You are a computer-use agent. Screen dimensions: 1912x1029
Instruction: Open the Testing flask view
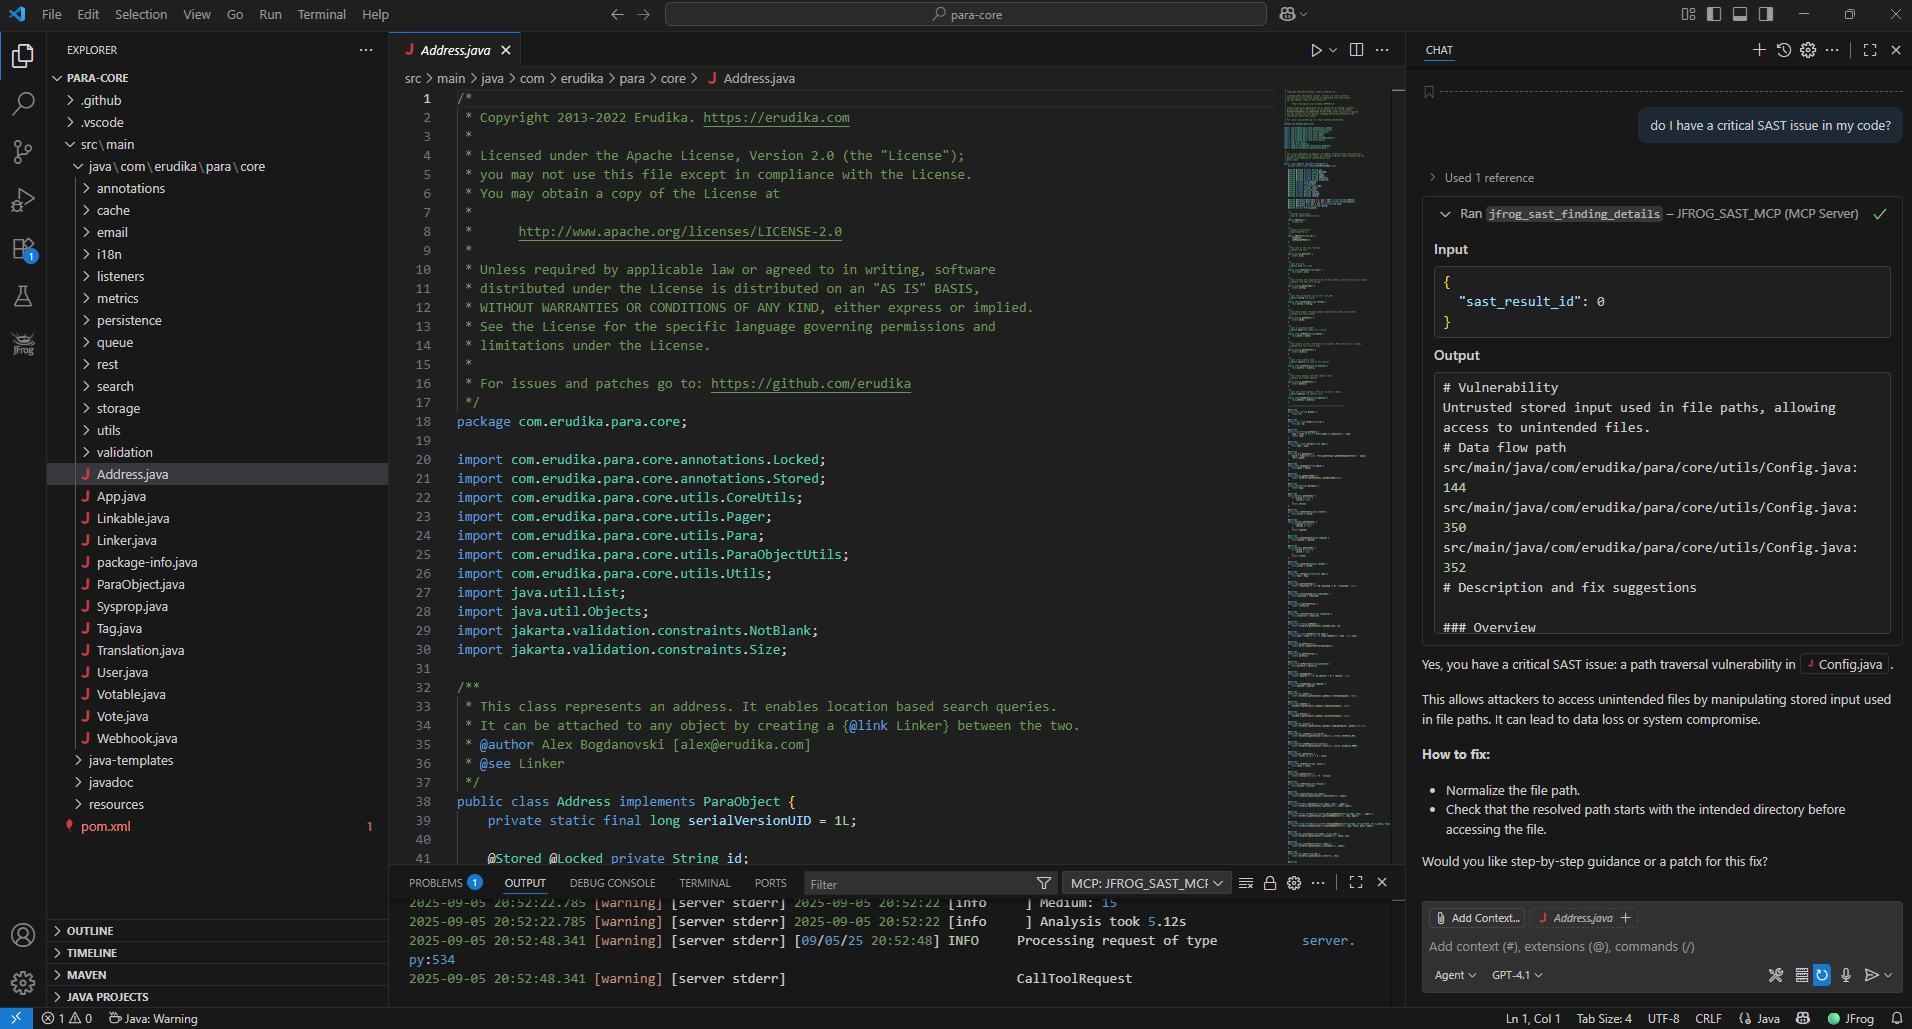point(23,297)
